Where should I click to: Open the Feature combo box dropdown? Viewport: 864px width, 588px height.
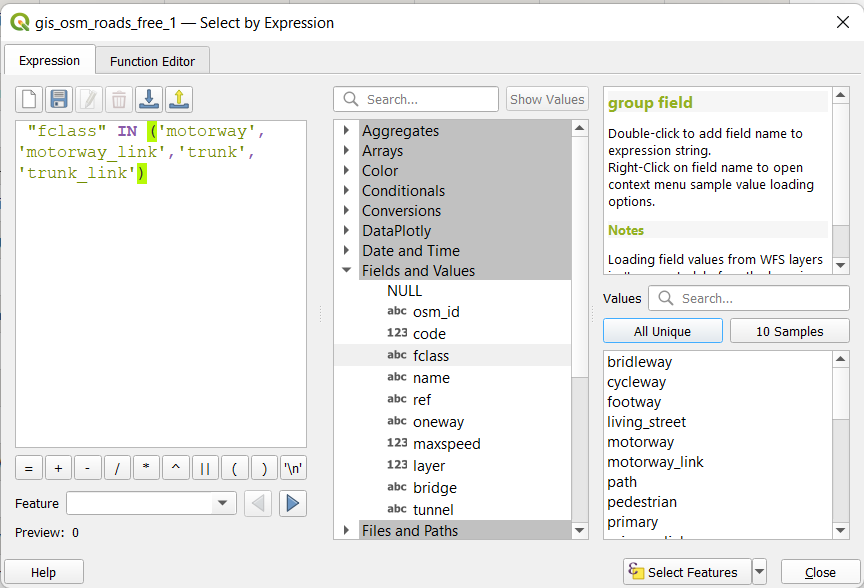(x=224, y=504)
